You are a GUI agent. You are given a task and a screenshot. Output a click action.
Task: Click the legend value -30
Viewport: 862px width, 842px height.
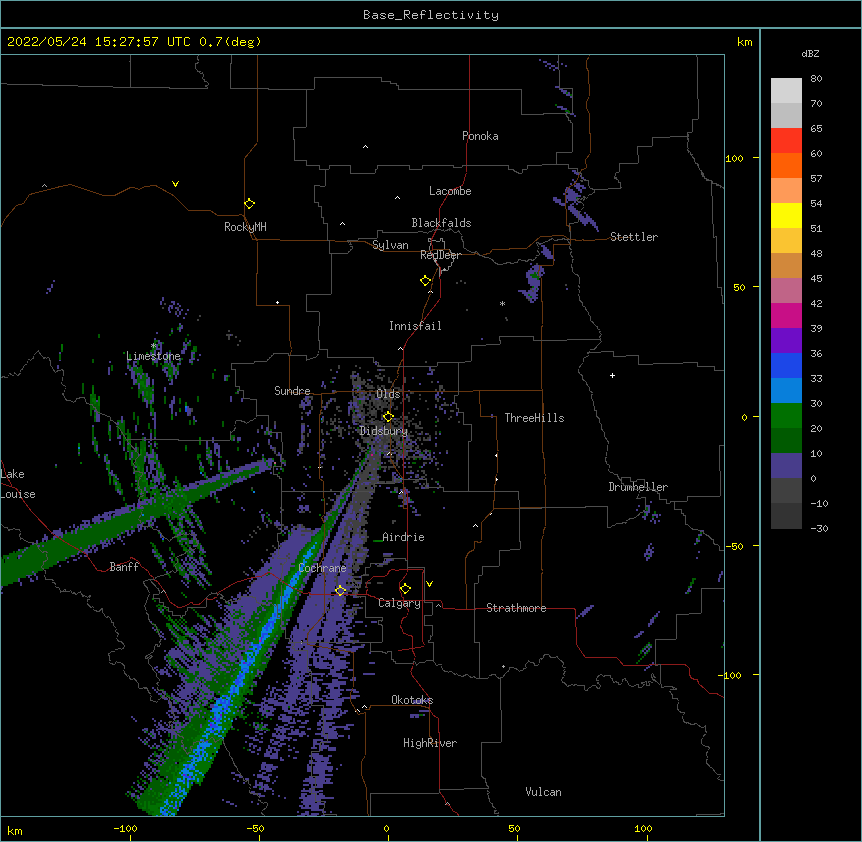tap(819, 529)
